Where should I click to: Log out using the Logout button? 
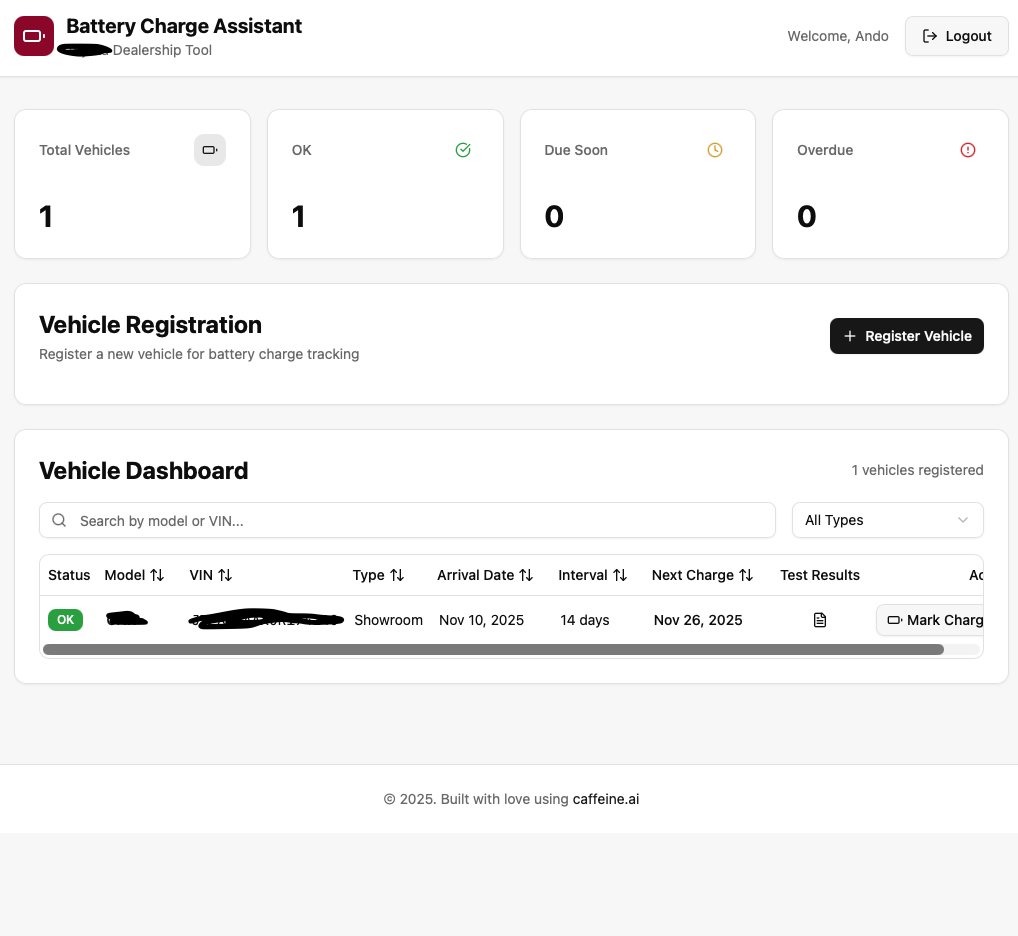[956, 36]
